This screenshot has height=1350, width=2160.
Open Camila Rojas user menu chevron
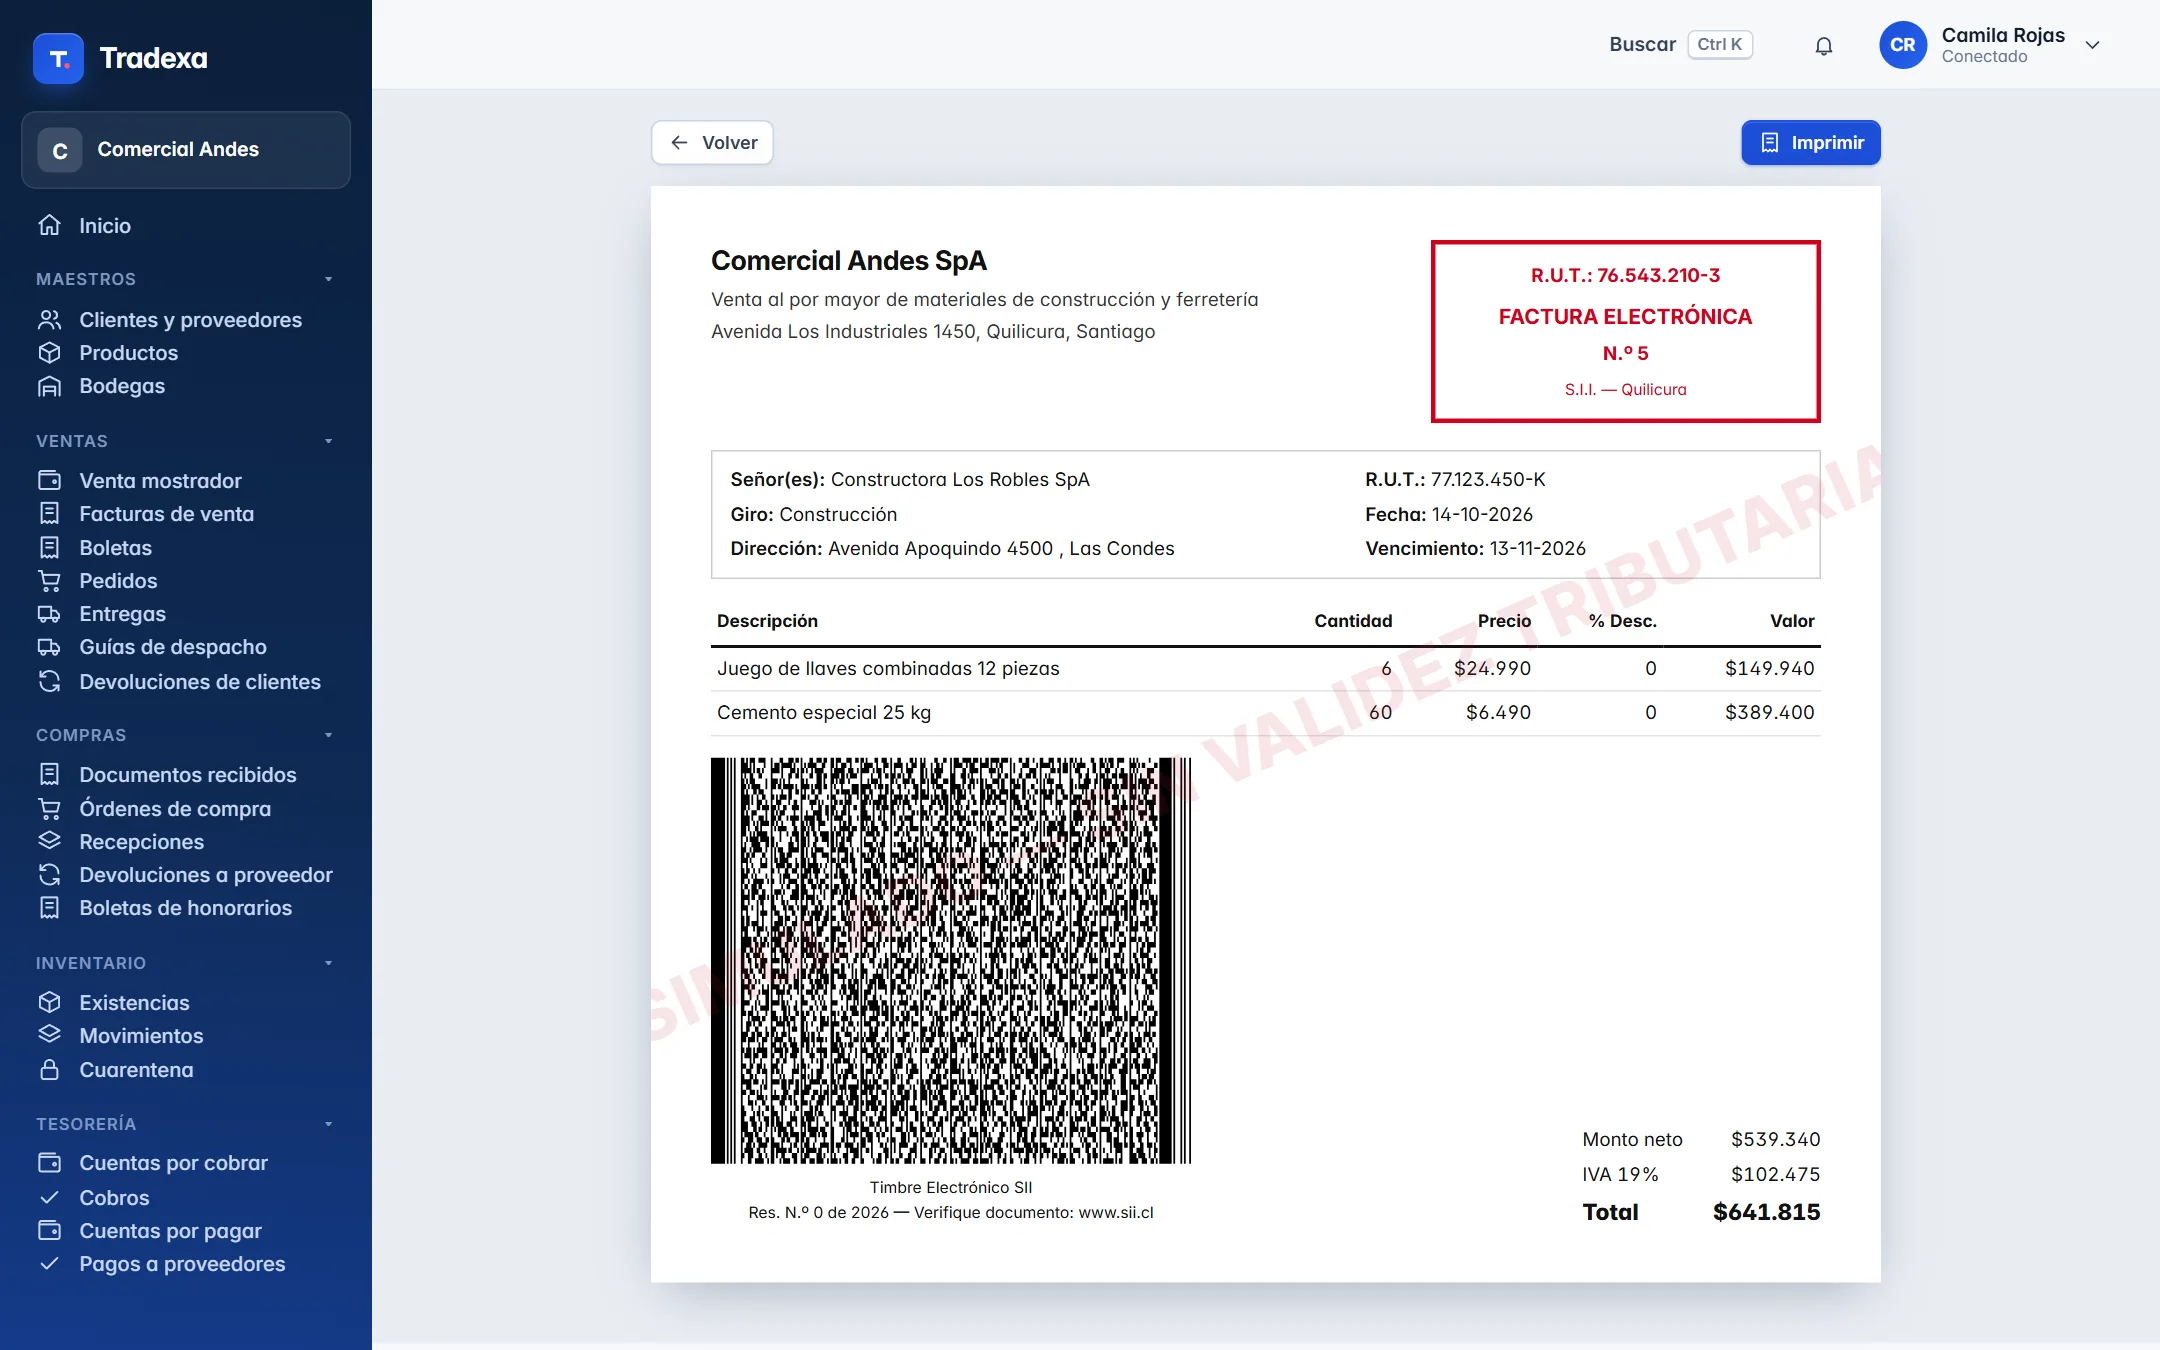coord(2092,45)
